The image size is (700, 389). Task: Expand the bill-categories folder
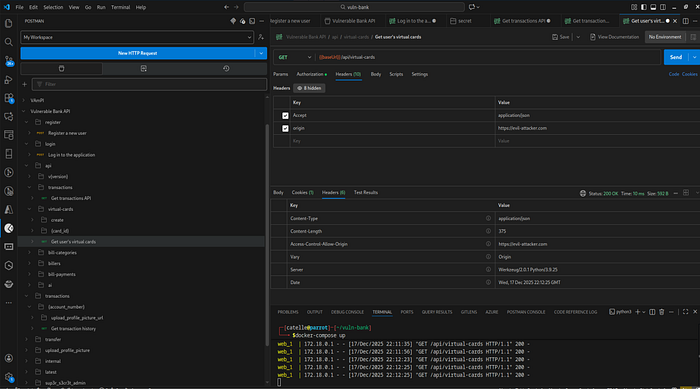29,252
